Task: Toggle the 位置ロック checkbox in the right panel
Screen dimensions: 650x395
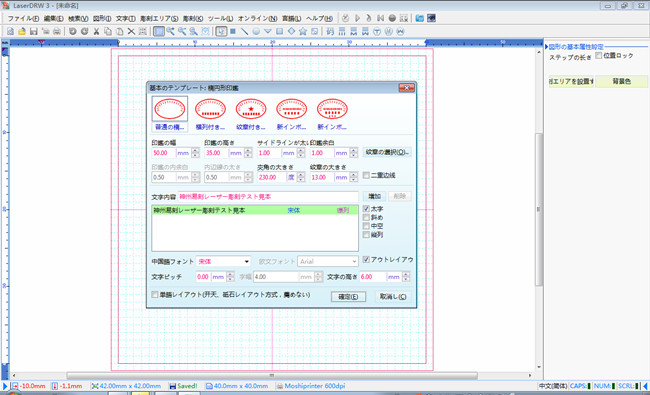Action: pos(599,55)
